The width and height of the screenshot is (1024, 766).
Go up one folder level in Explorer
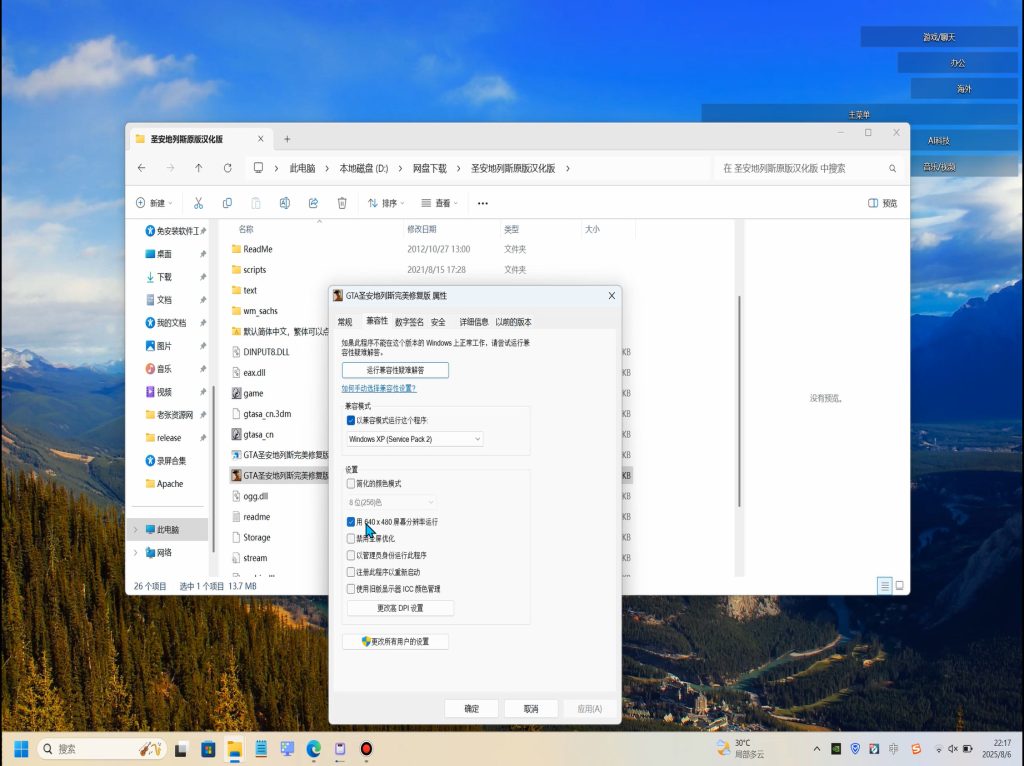click(199, 168)
